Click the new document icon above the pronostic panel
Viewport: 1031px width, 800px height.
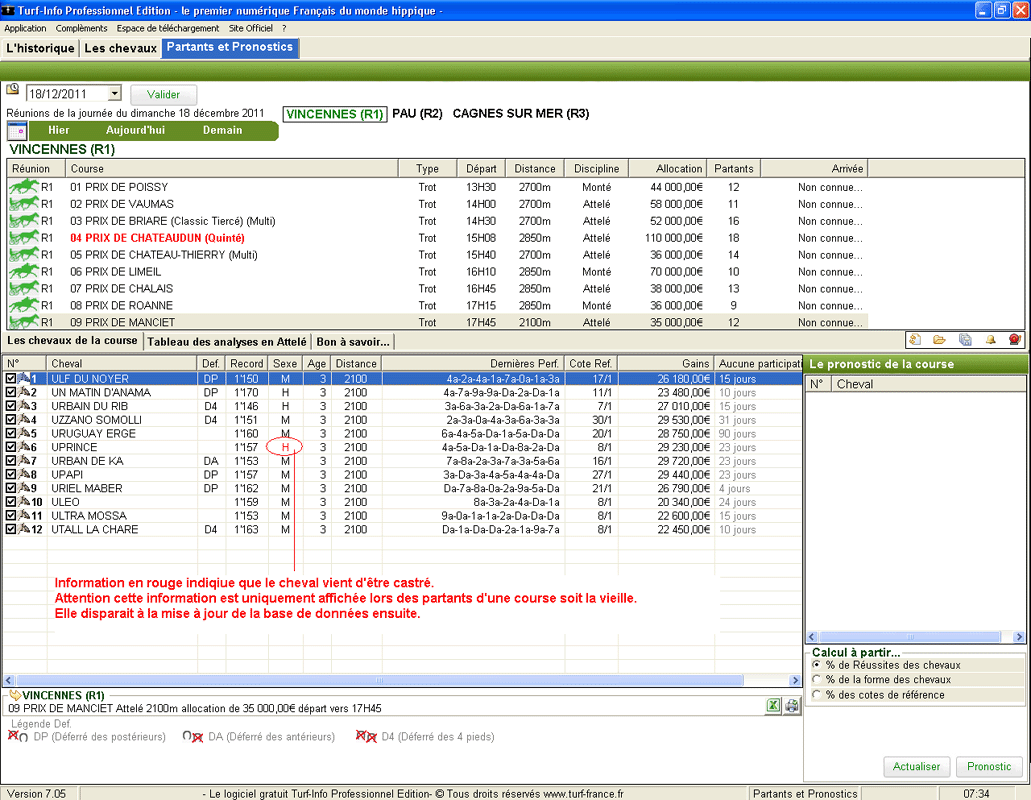[915, 340]
